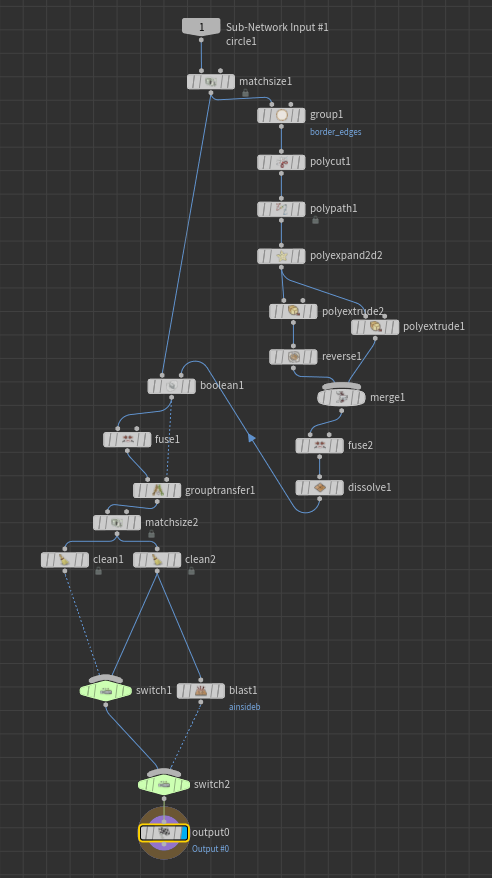The height and width of the screenshot is (878, 492).
Task: Click the reverse1 node icon
Action: click(293, 357)
